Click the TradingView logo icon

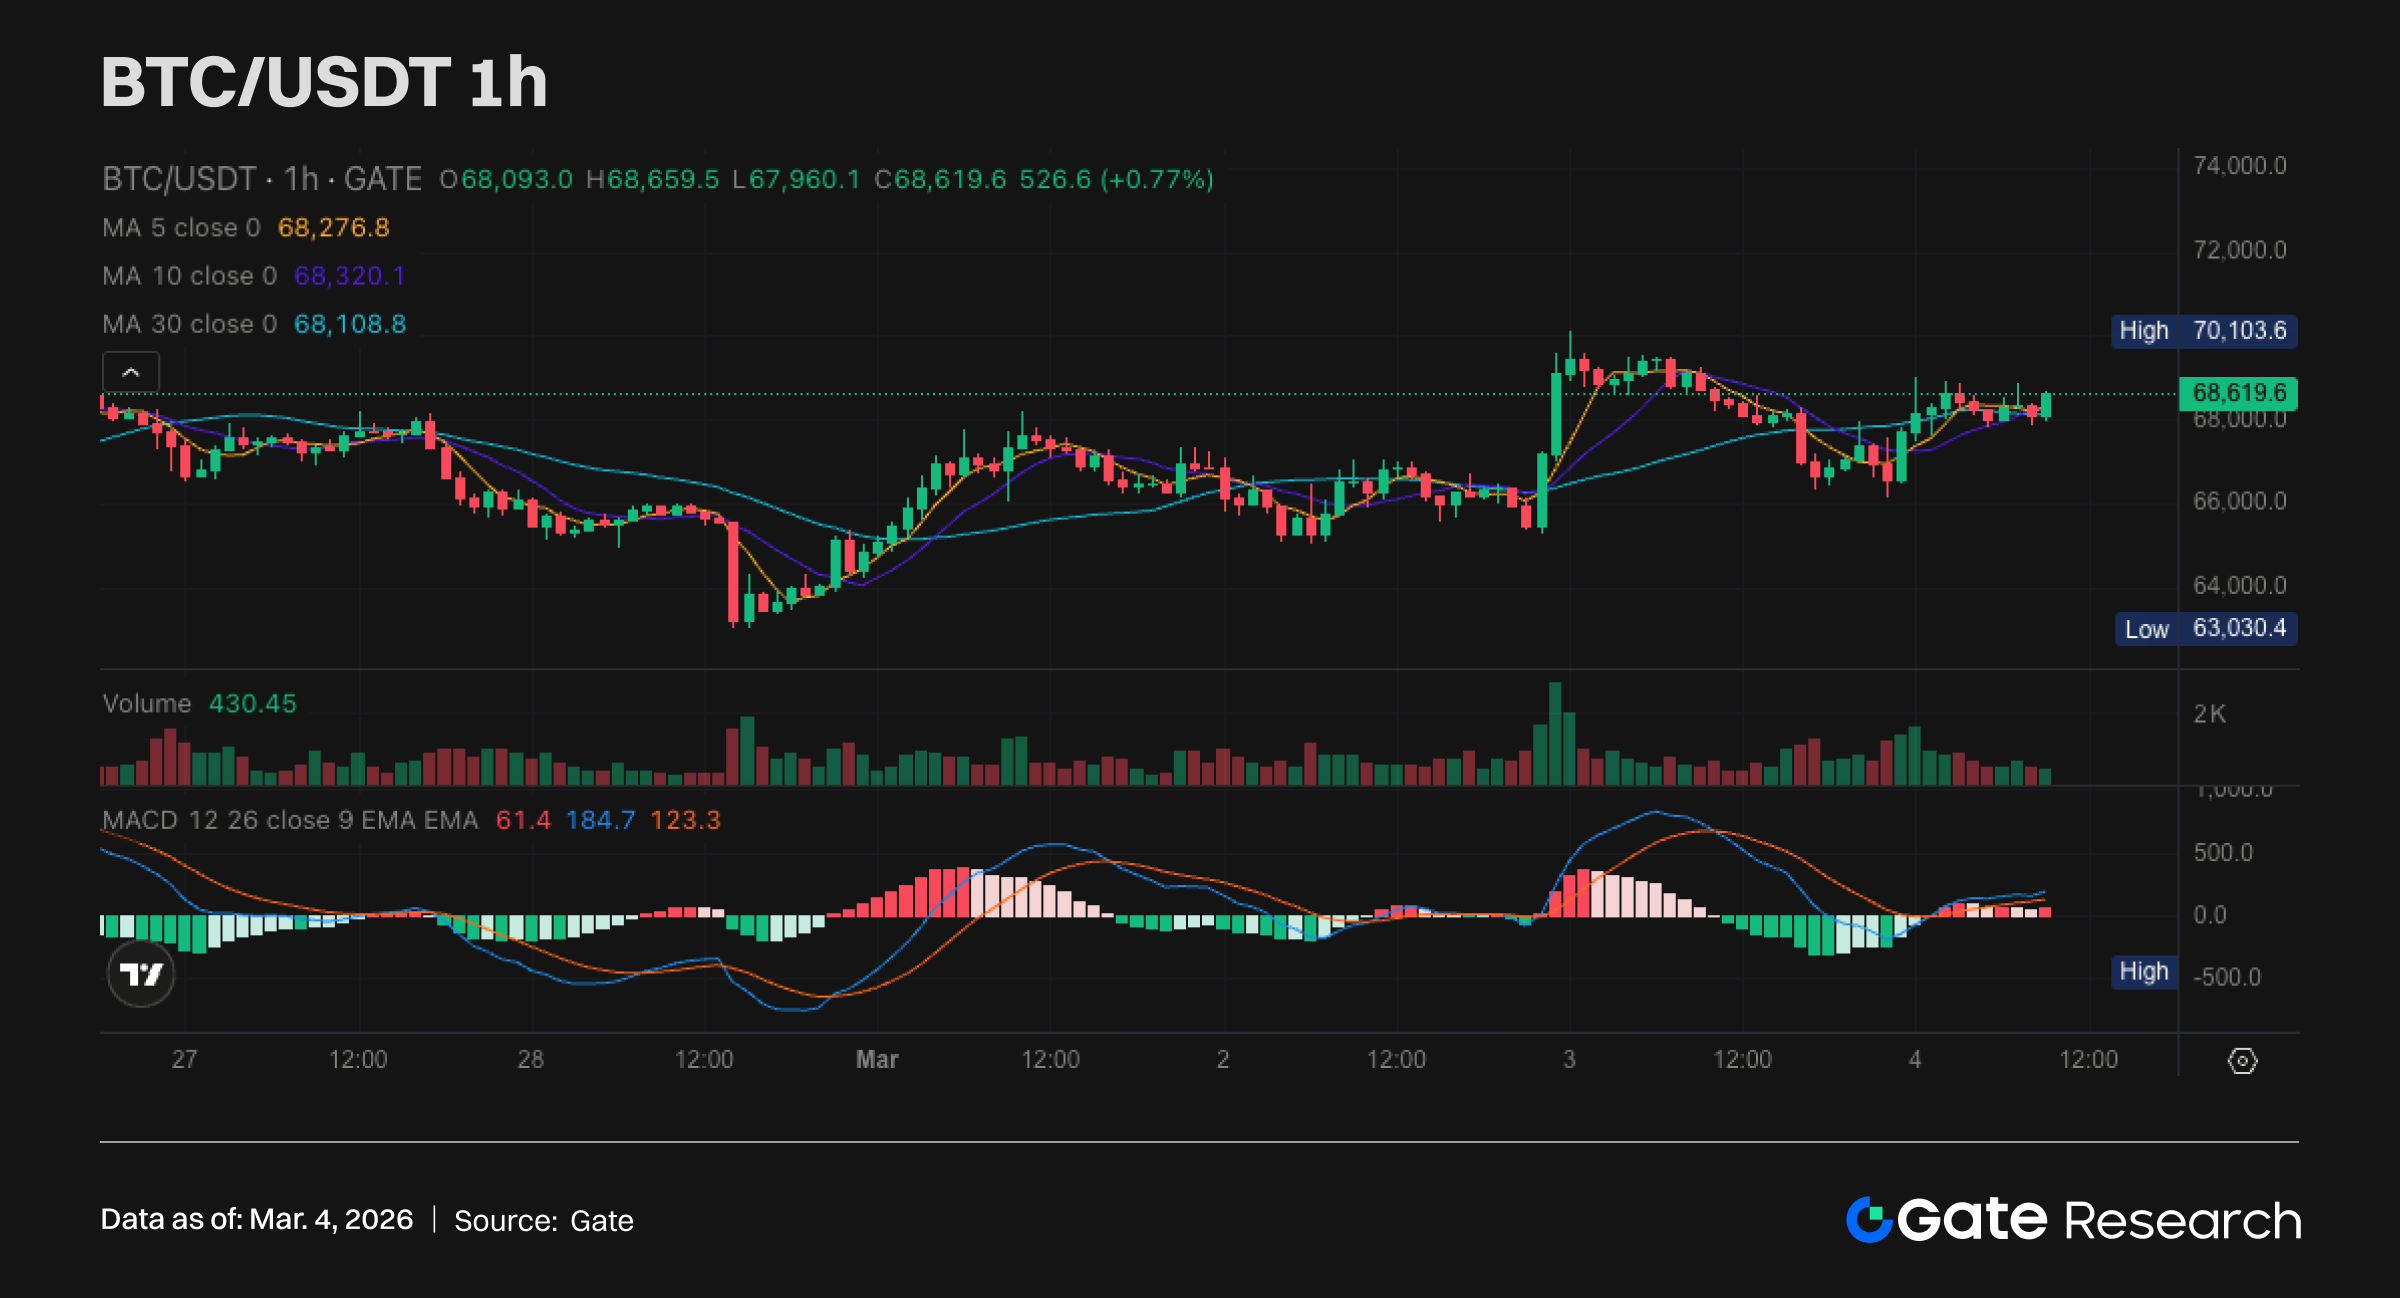pos(141,973)
